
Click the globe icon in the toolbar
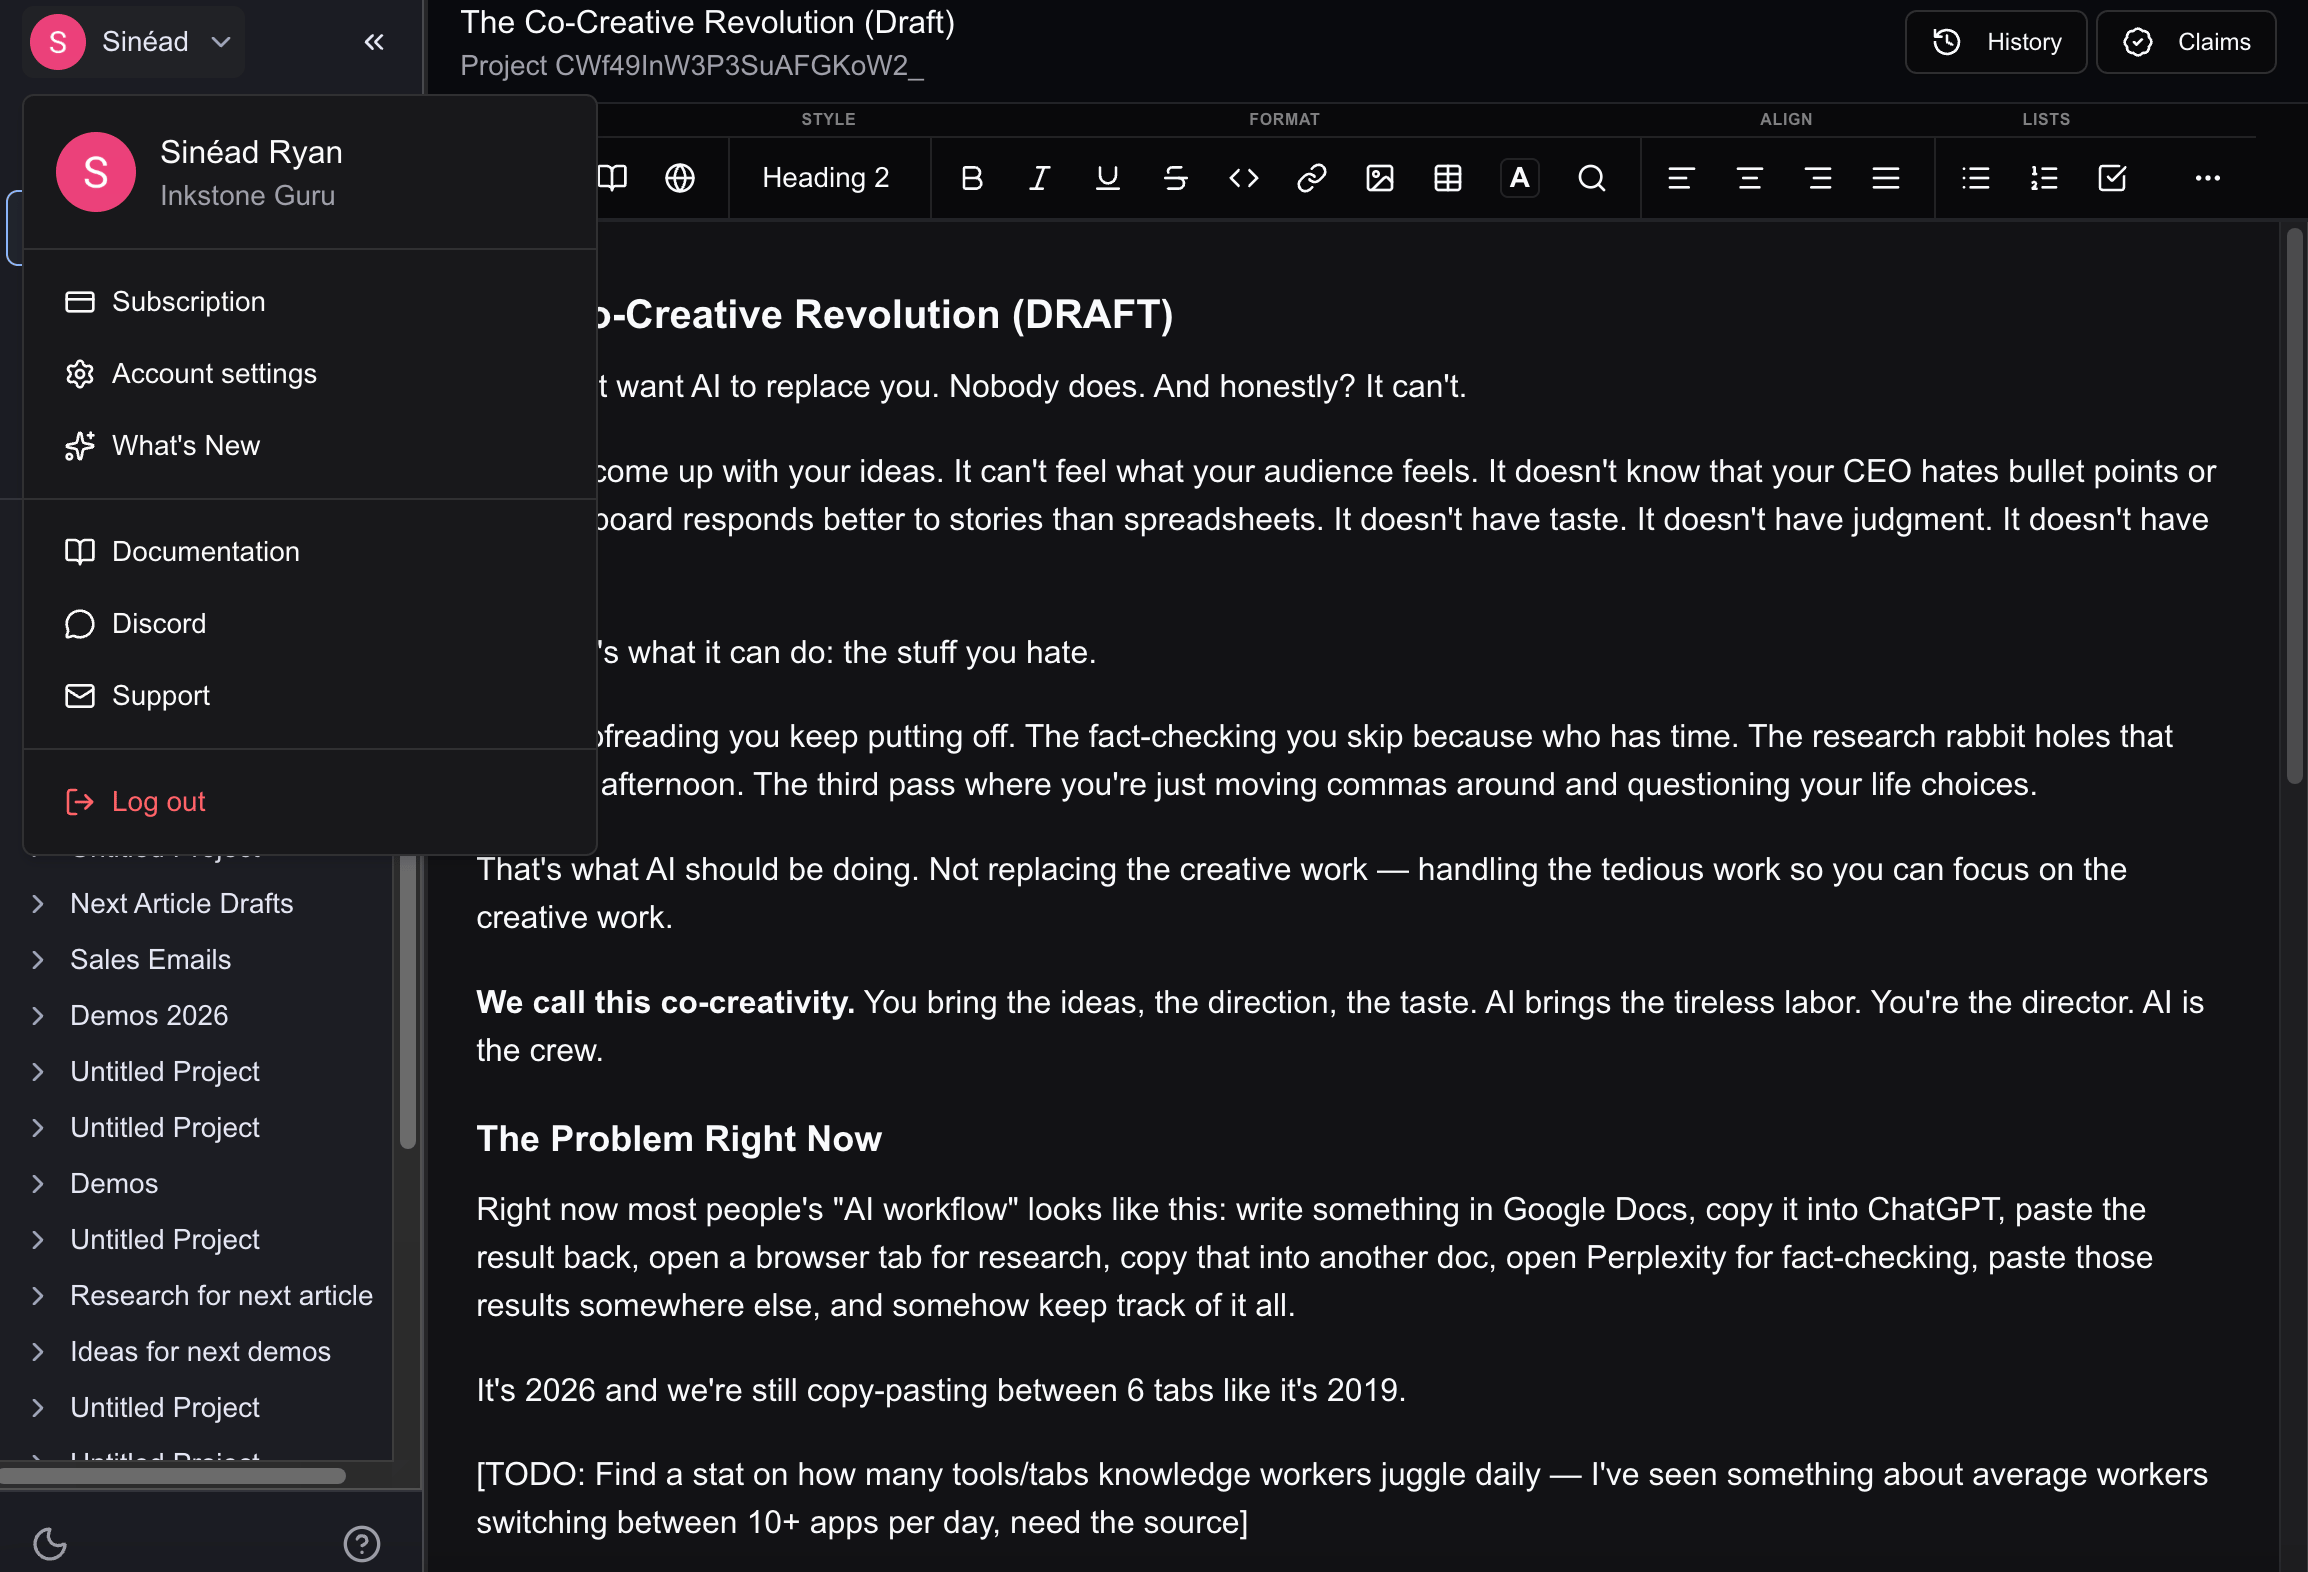pyautogui.click(x=680, y=178)
